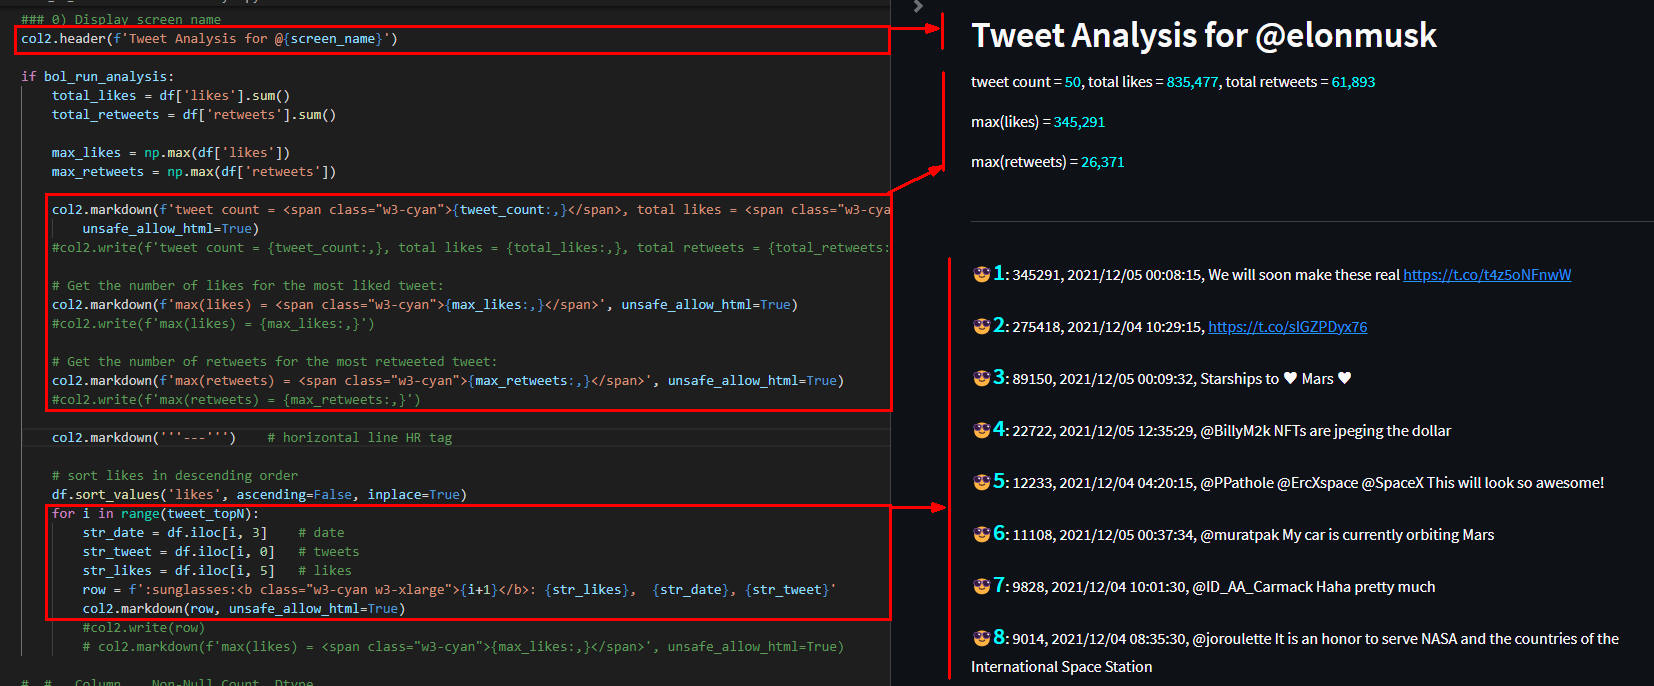Viewport: 1654px width, 686px height.
Task: Click the code line 'total_retweets = df['retweets'].sum()'
Action: 194,115
